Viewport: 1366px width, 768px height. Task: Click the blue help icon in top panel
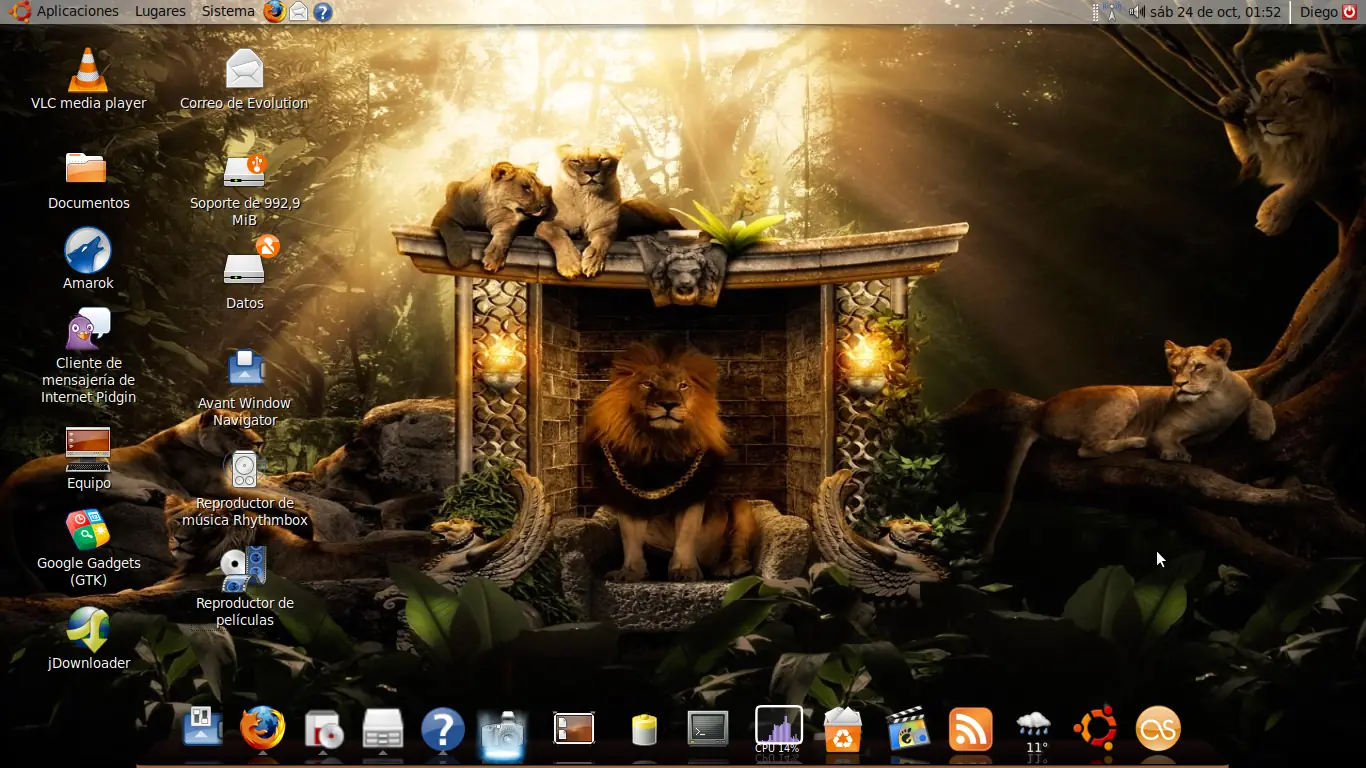click(x=322, y=12)
